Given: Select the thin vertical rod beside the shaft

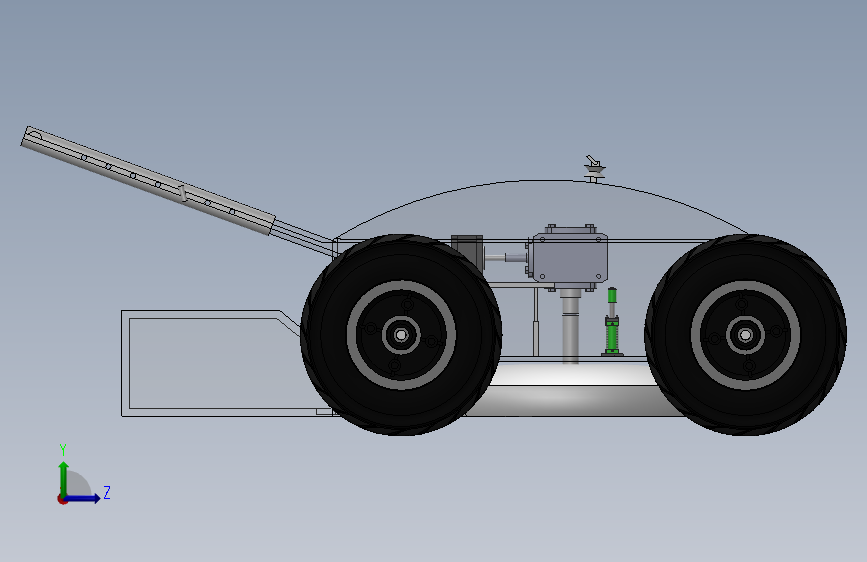Looking at the screenshot, I should click(536, 322).
